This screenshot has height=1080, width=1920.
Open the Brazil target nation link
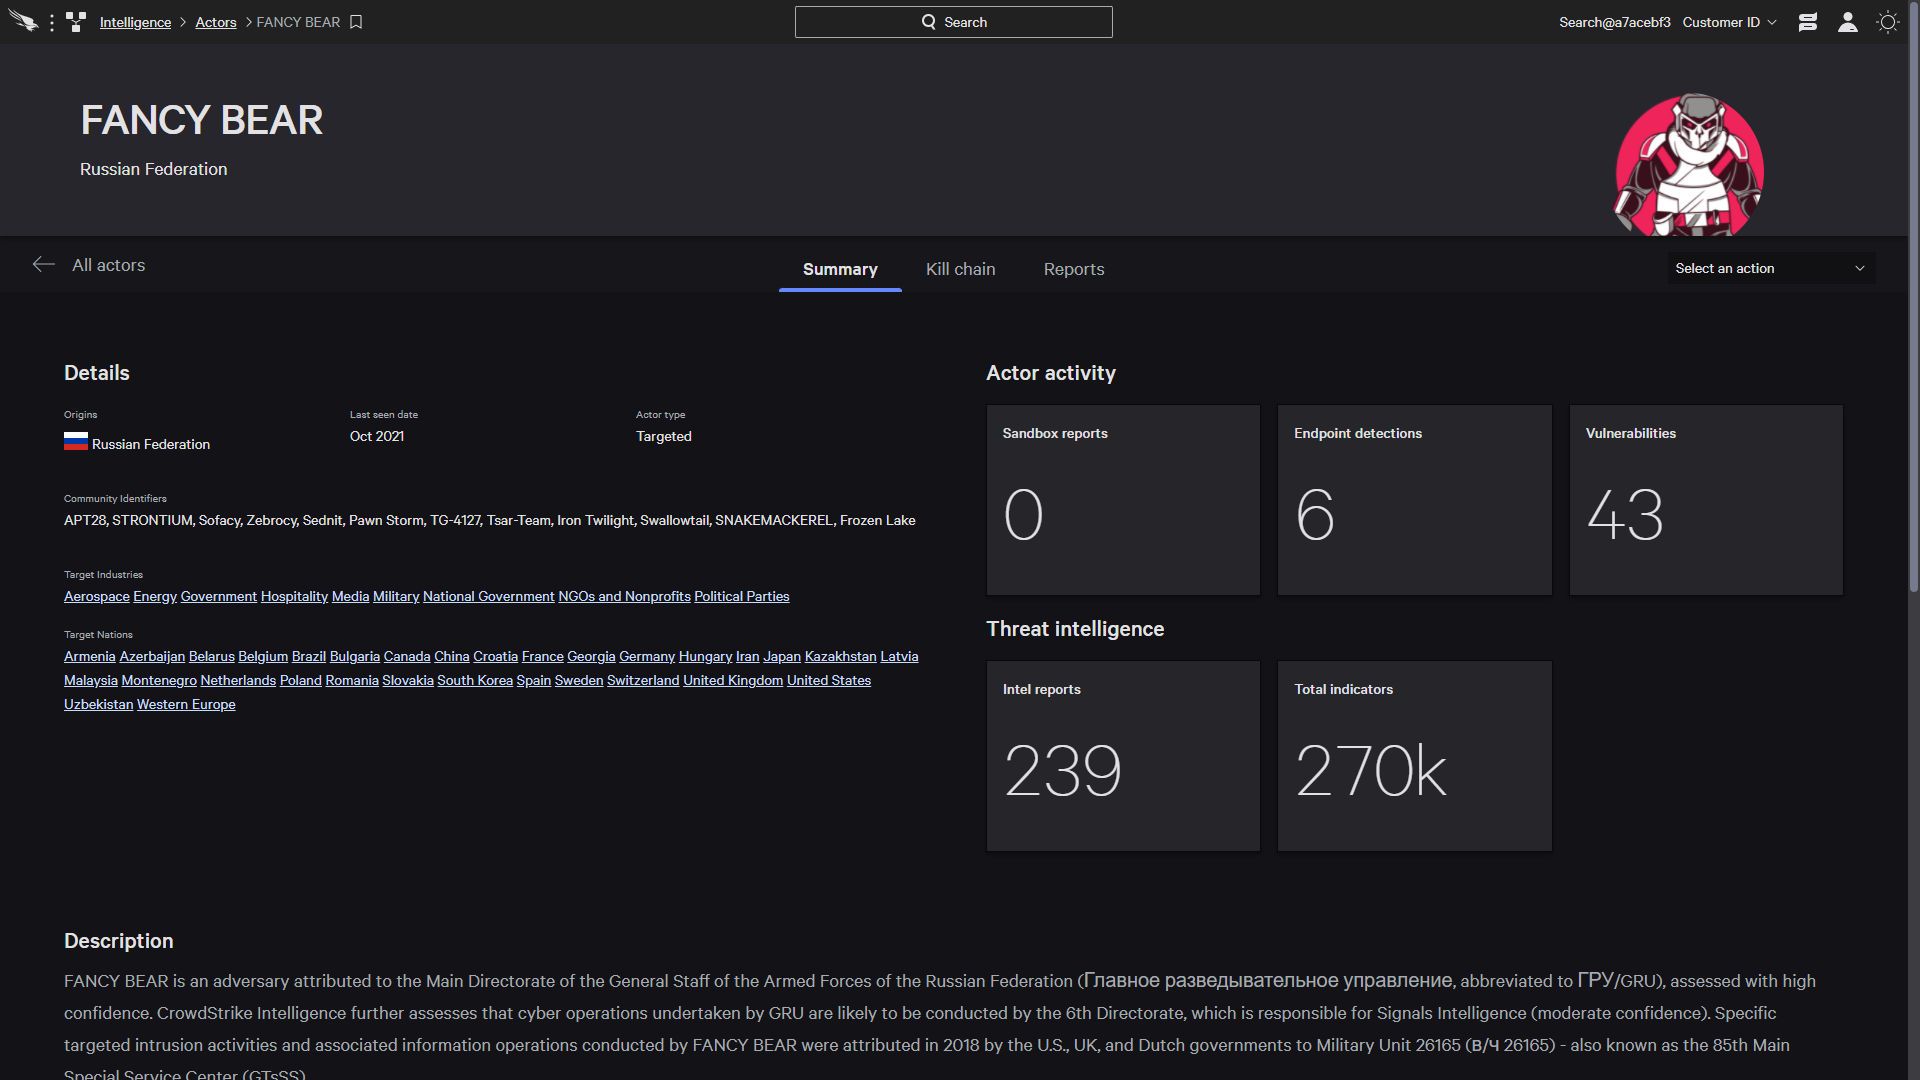[x=309, y=656]
